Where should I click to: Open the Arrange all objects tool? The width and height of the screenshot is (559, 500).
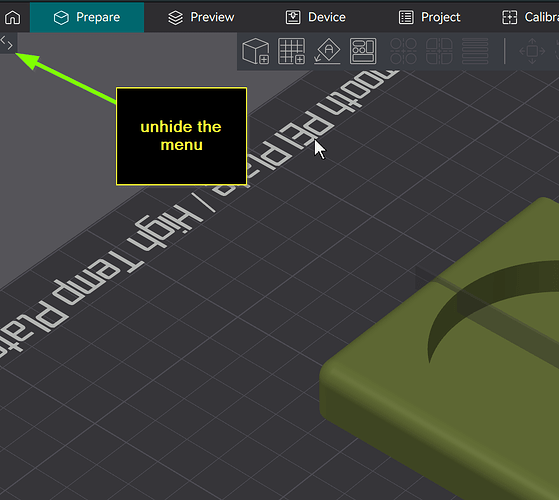pos(363,51)
